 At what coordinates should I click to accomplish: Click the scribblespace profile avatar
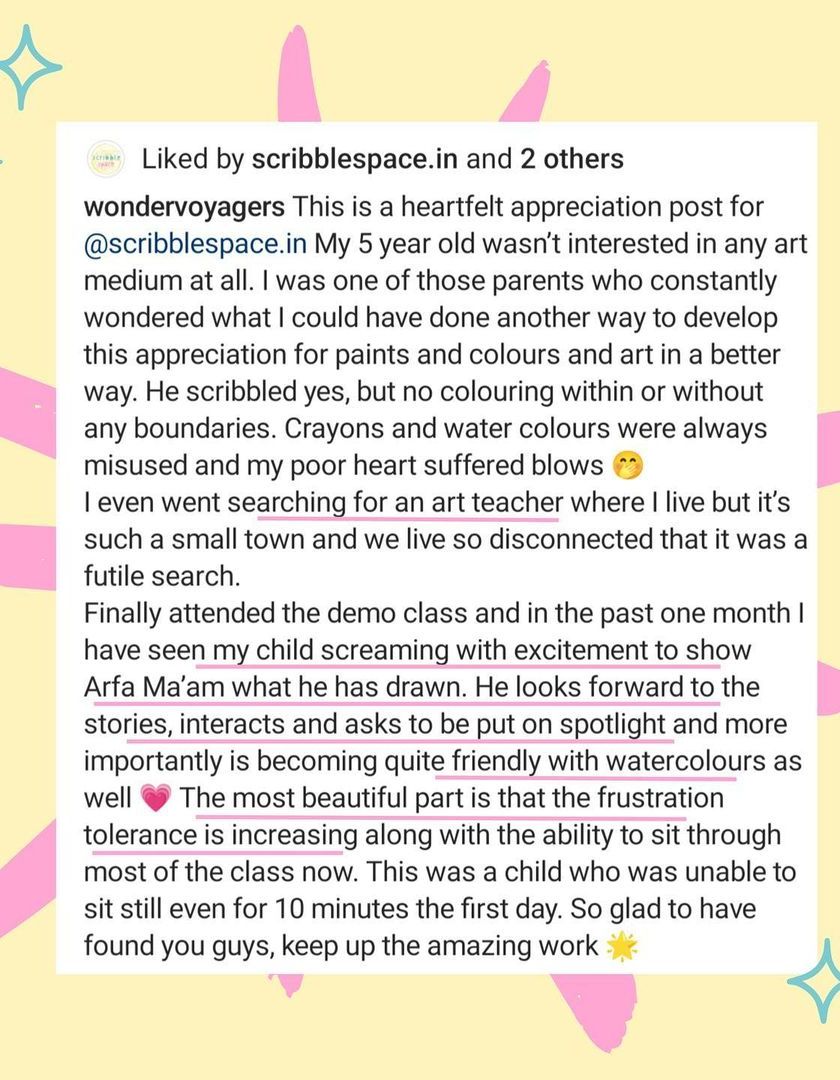[105, 160]
